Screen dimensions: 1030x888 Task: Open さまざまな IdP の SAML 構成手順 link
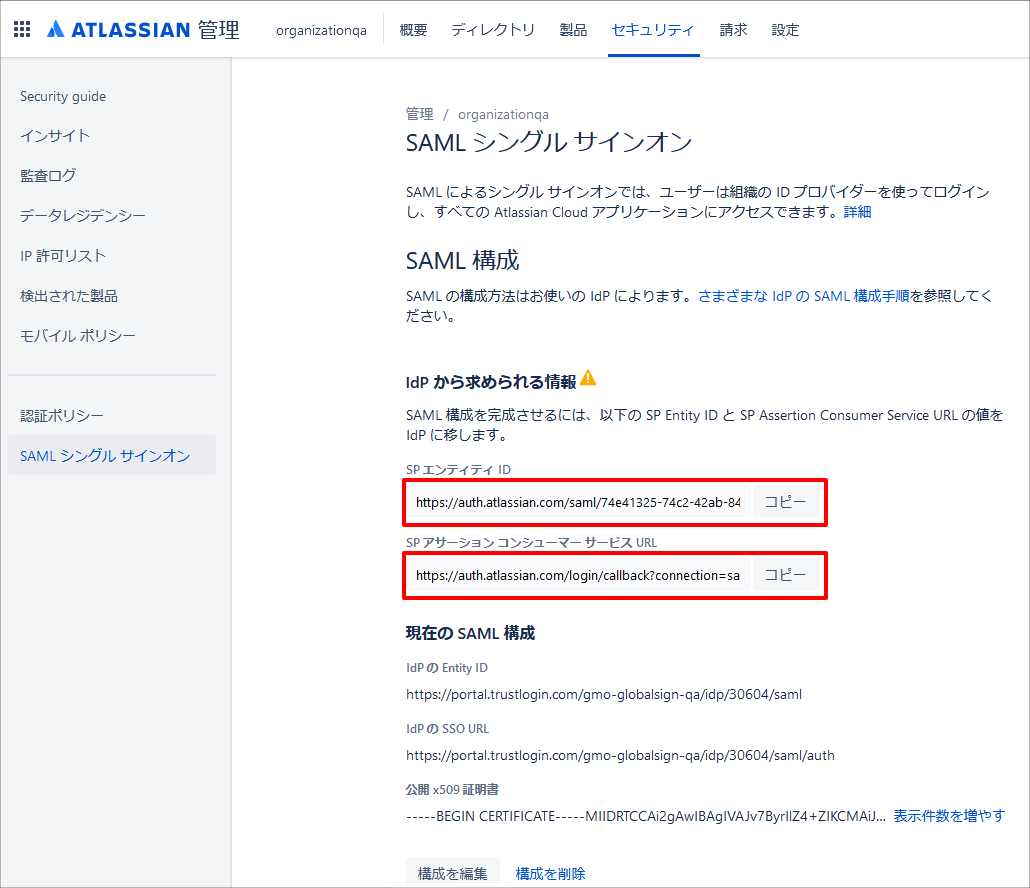coord(803,296)
